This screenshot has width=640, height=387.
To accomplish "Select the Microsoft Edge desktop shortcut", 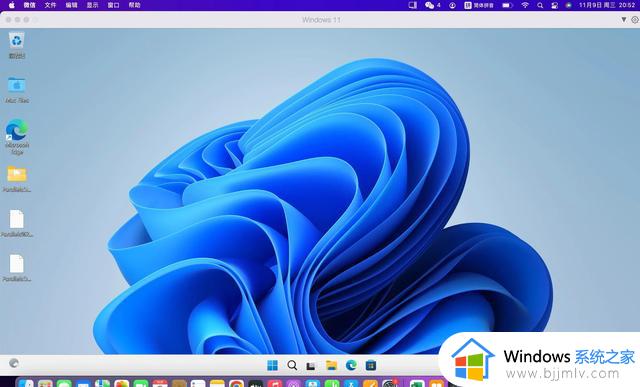I will point(17,136).
